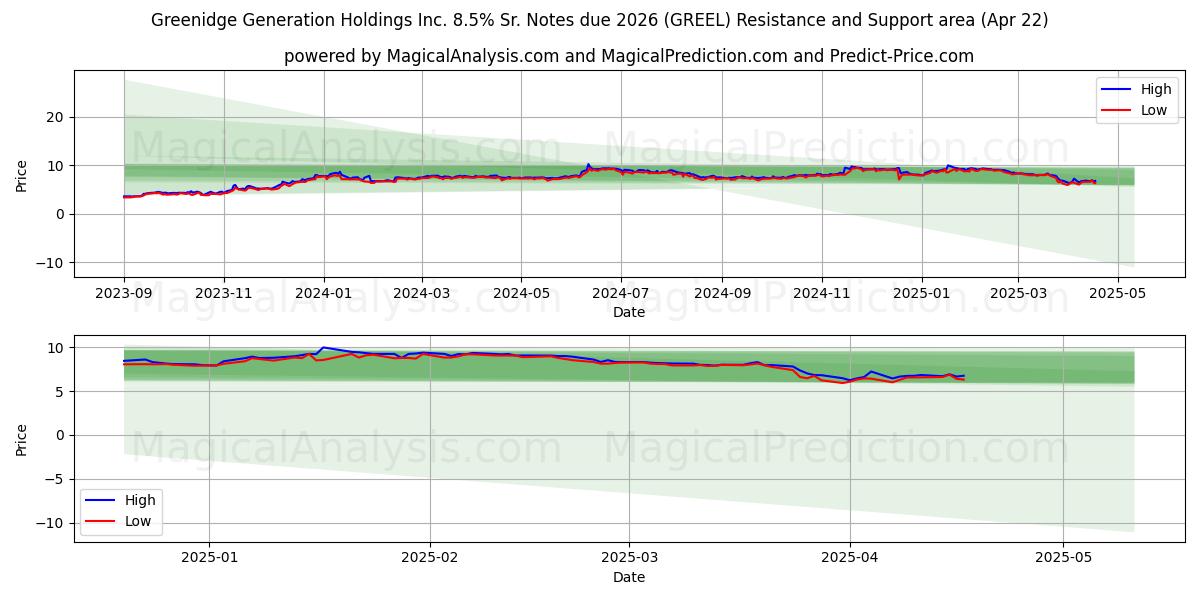Click the 2025-04 tick label in bottom chart
Viewport: 1200px width, 600px height.
(x=849, y=559)
